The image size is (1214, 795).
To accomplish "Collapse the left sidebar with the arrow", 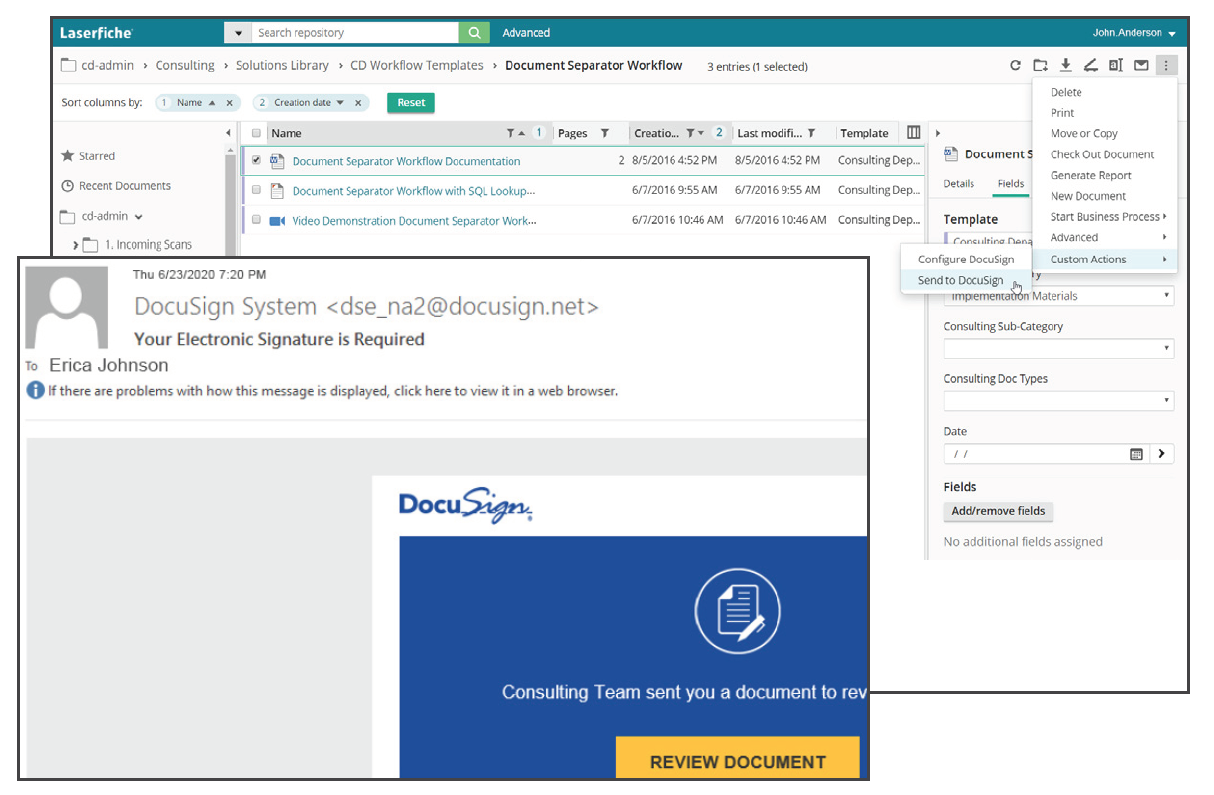I will (x=228, y=133).
